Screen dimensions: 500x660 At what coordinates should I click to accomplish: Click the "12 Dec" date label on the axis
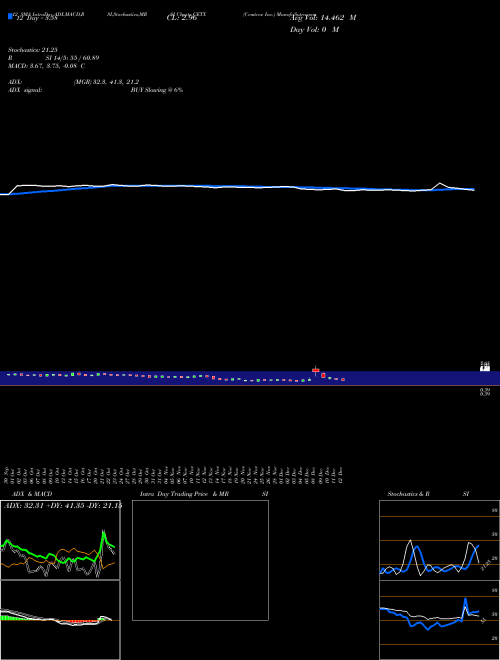[340, 475]
